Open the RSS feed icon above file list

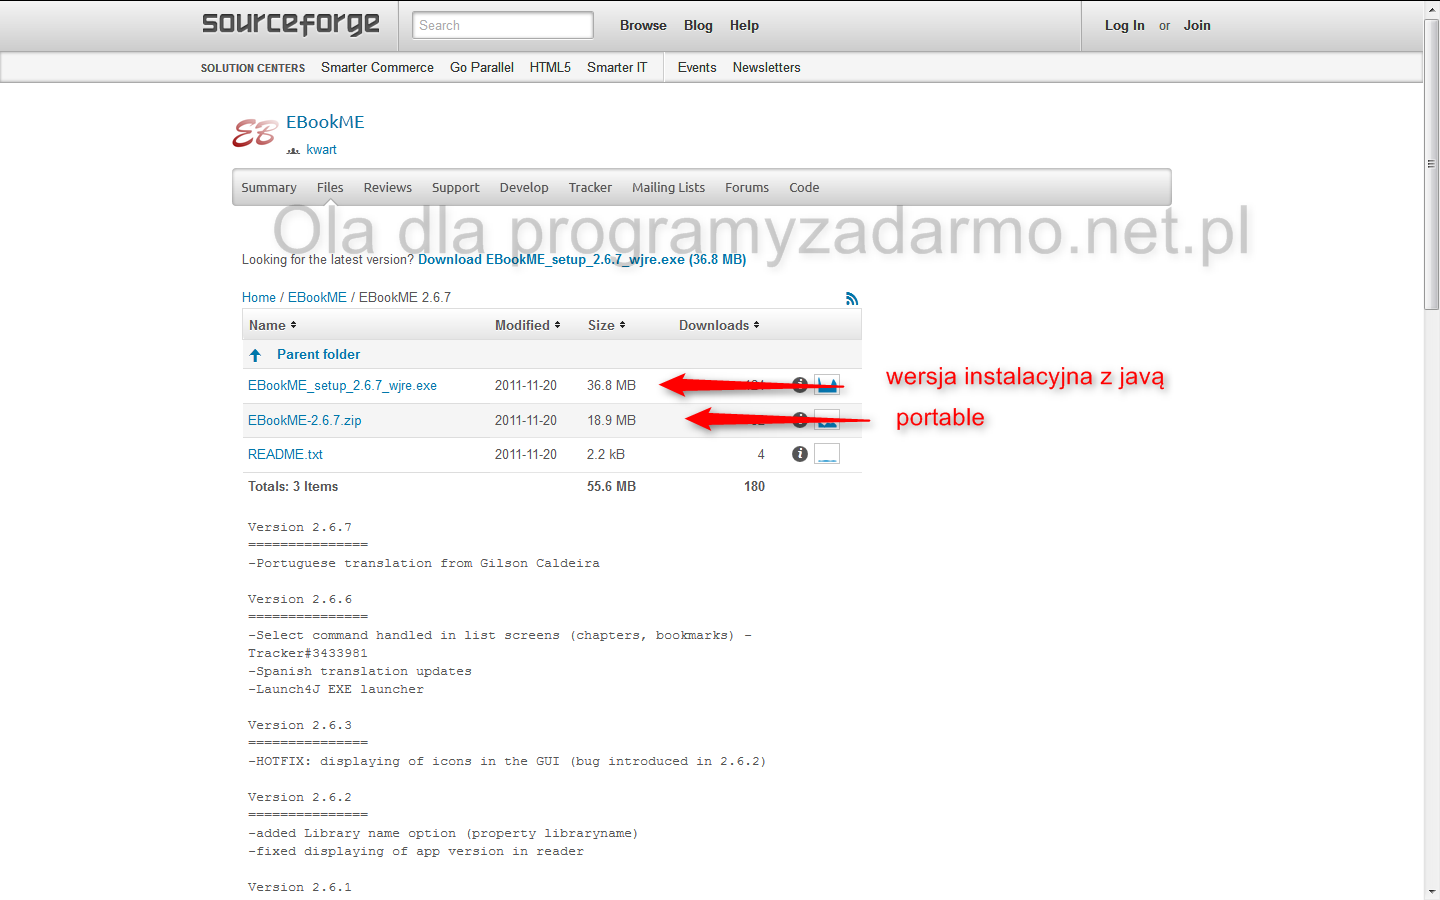[852, 298]
